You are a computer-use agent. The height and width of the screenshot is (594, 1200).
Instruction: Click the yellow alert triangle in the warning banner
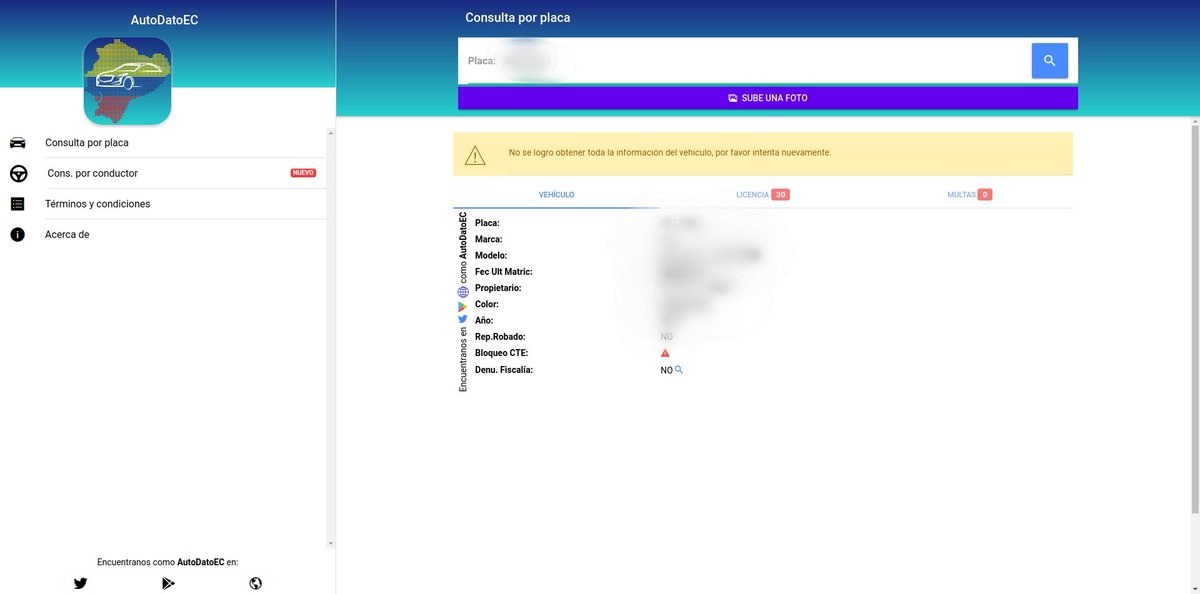[x=474, y=153]
